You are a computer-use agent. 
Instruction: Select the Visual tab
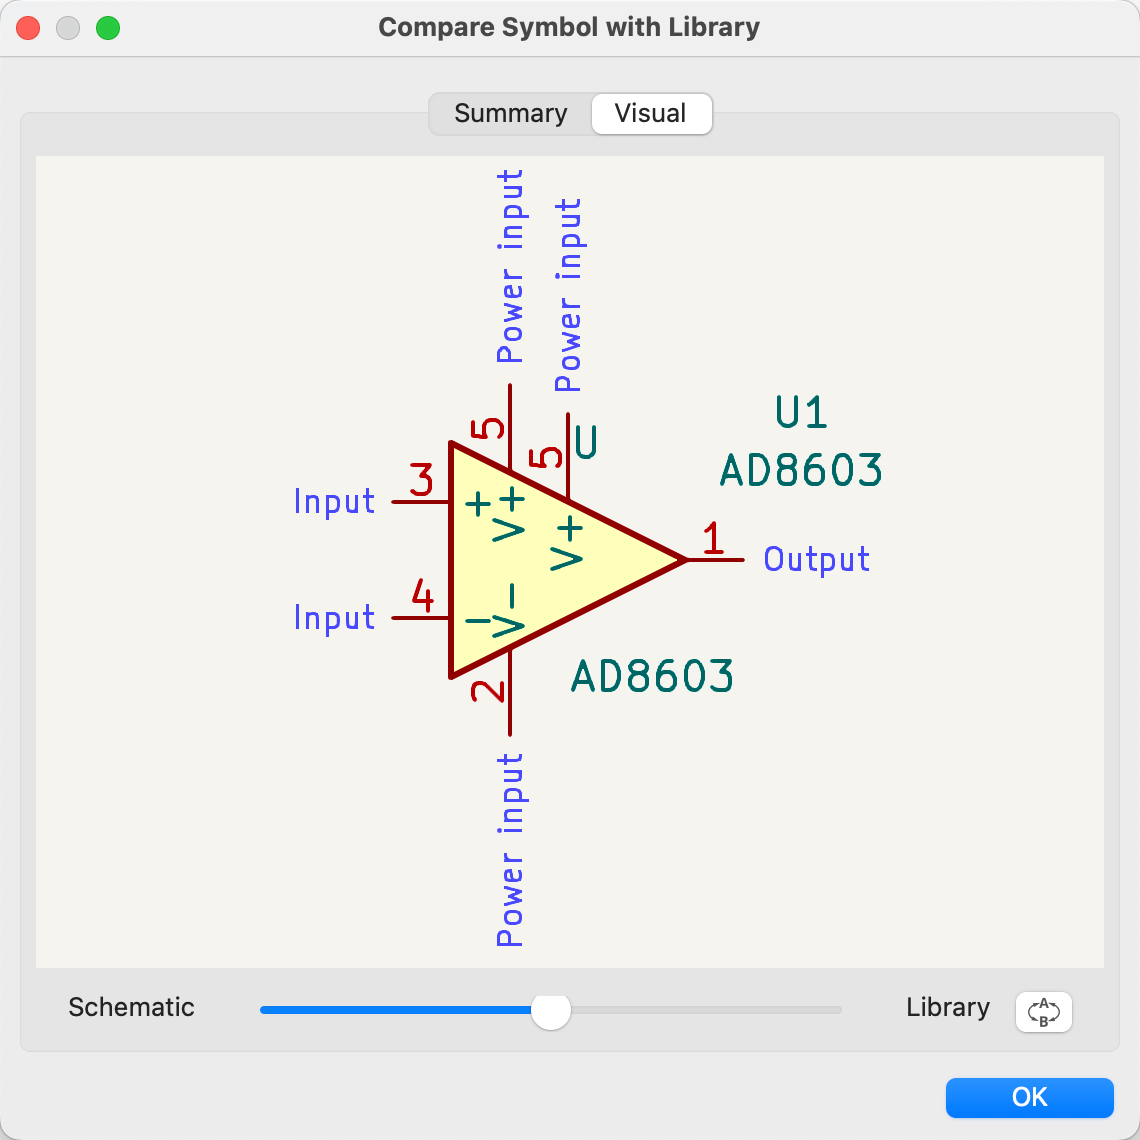[651, 113]
